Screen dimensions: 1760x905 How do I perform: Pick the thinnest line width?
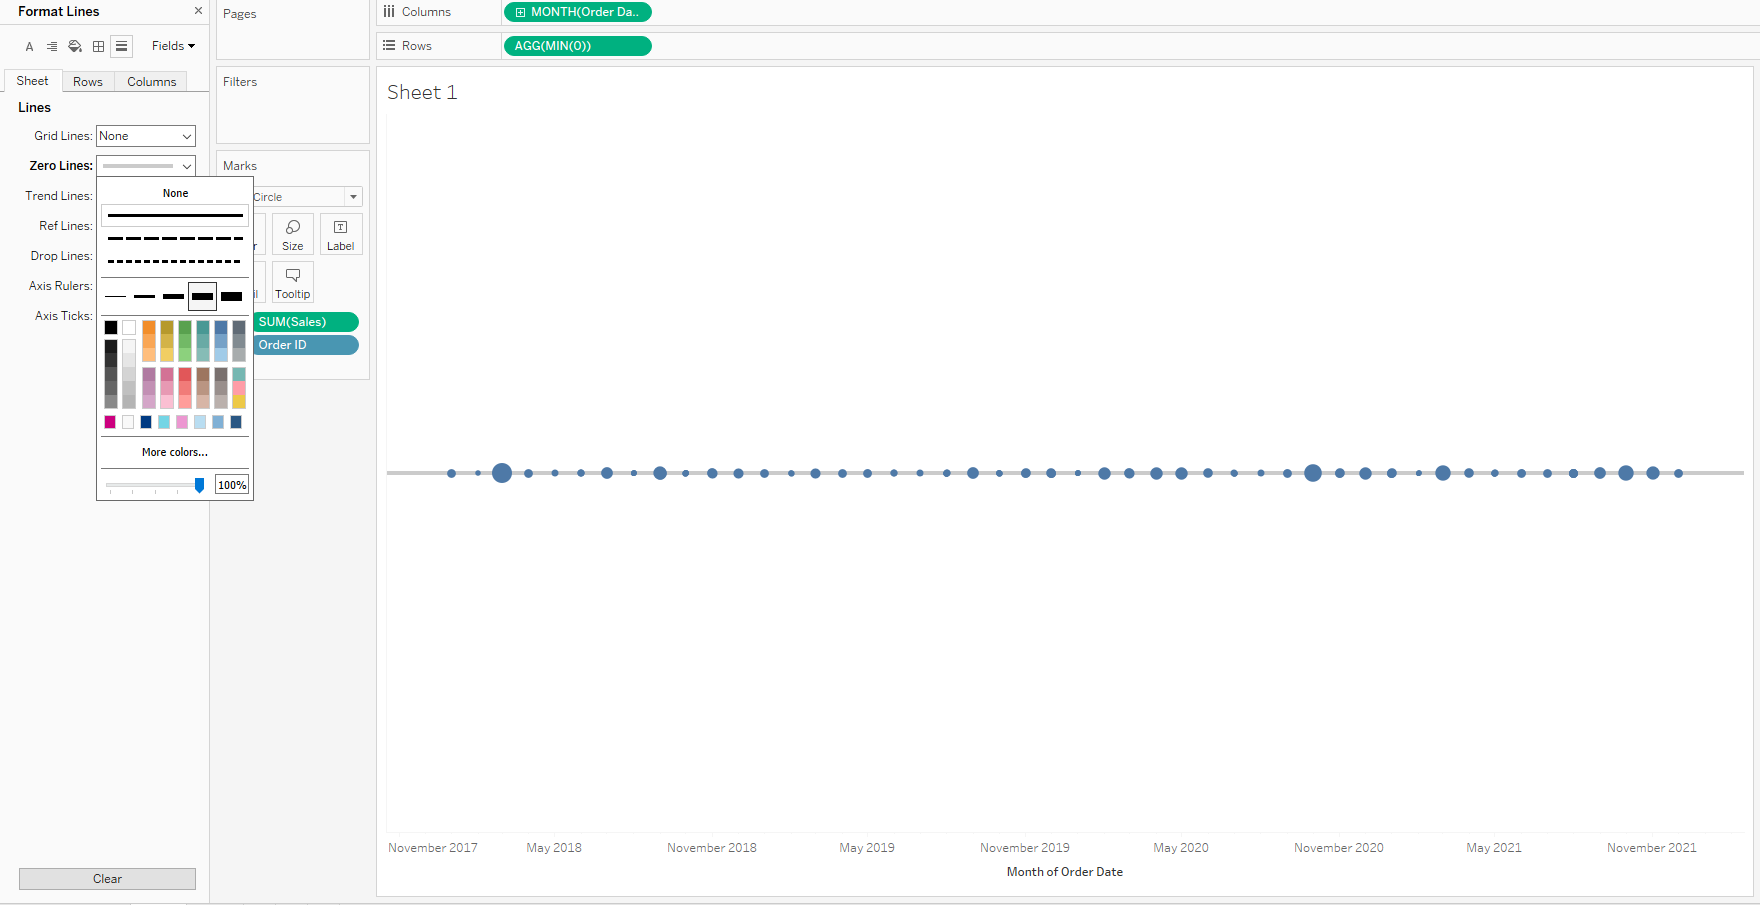coord(116,297)
